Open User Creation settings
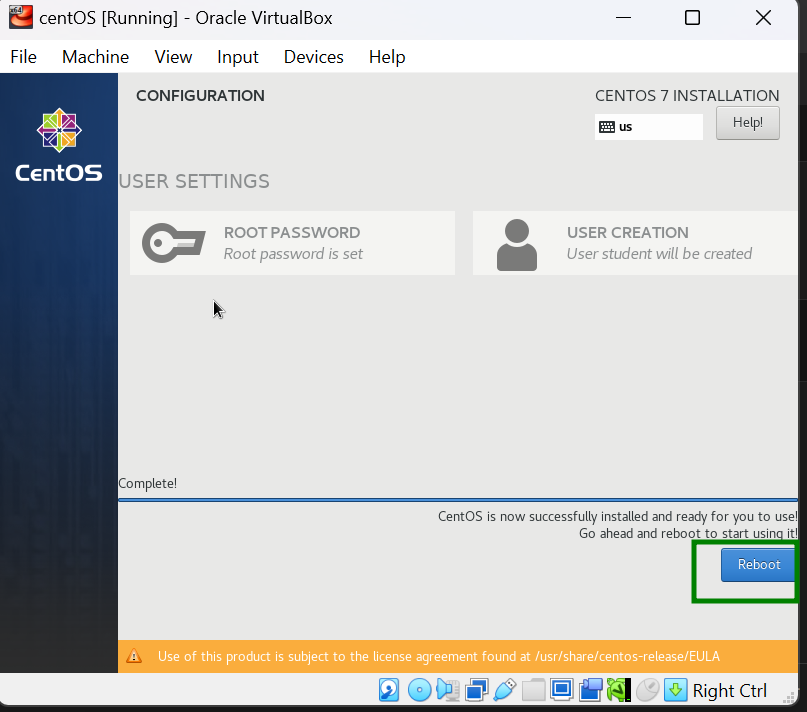 [635, 243]
